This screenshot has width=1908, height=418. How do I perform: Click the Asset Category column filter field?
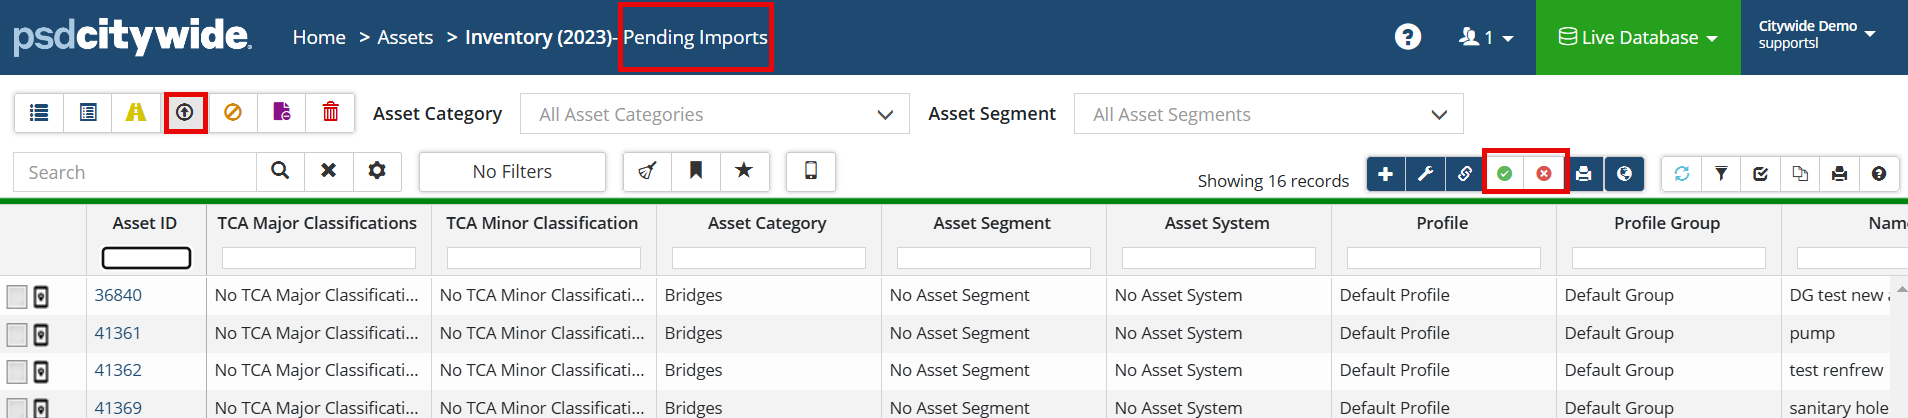(x=768, y=258)
